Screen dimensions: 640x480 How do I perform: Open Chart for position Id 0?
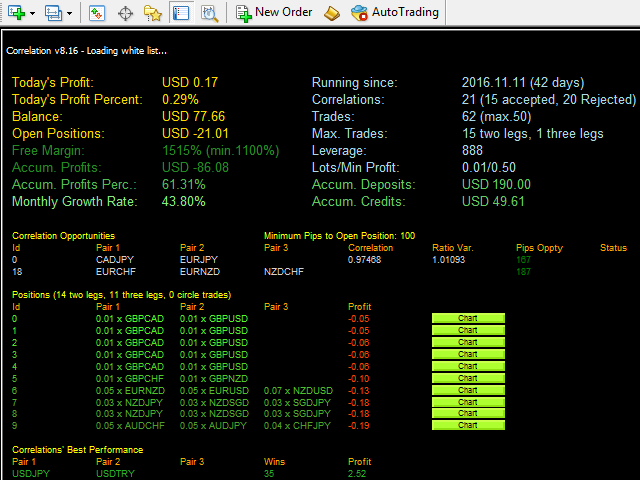[x=468, y=318]
